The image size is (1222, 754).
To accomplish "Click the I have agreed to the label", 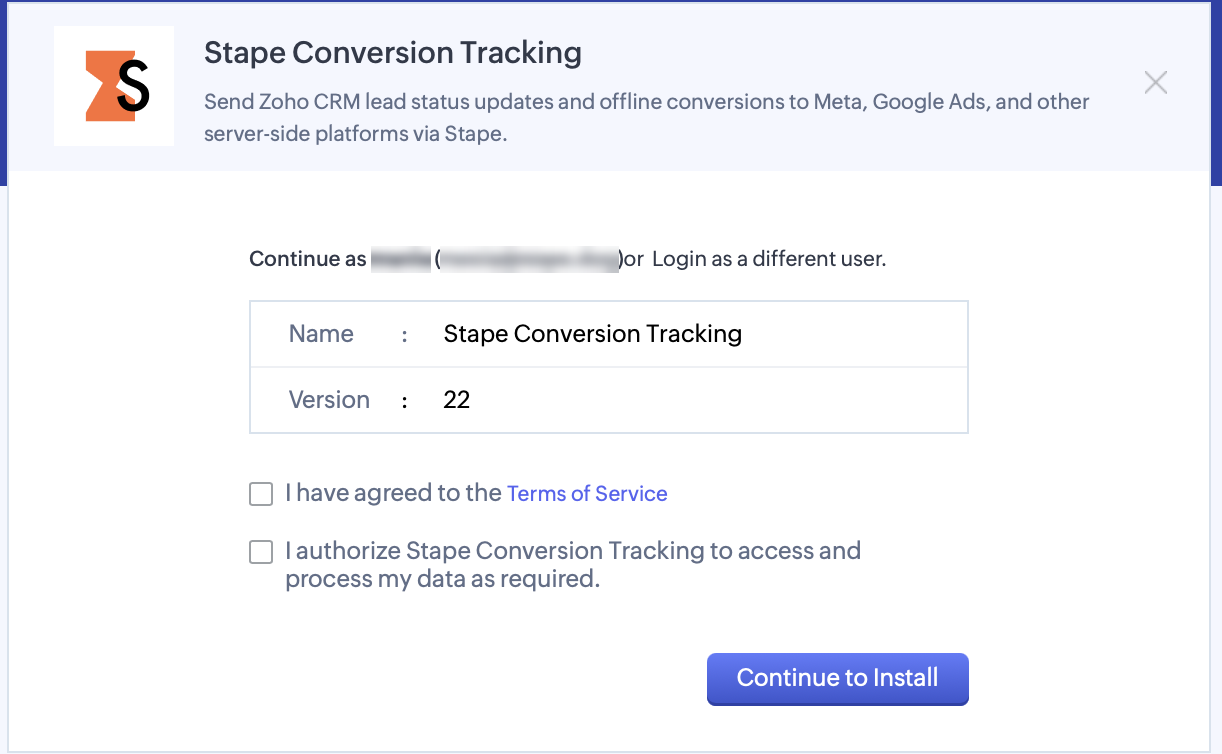I will pyautogui.click(x=393, y=493).
